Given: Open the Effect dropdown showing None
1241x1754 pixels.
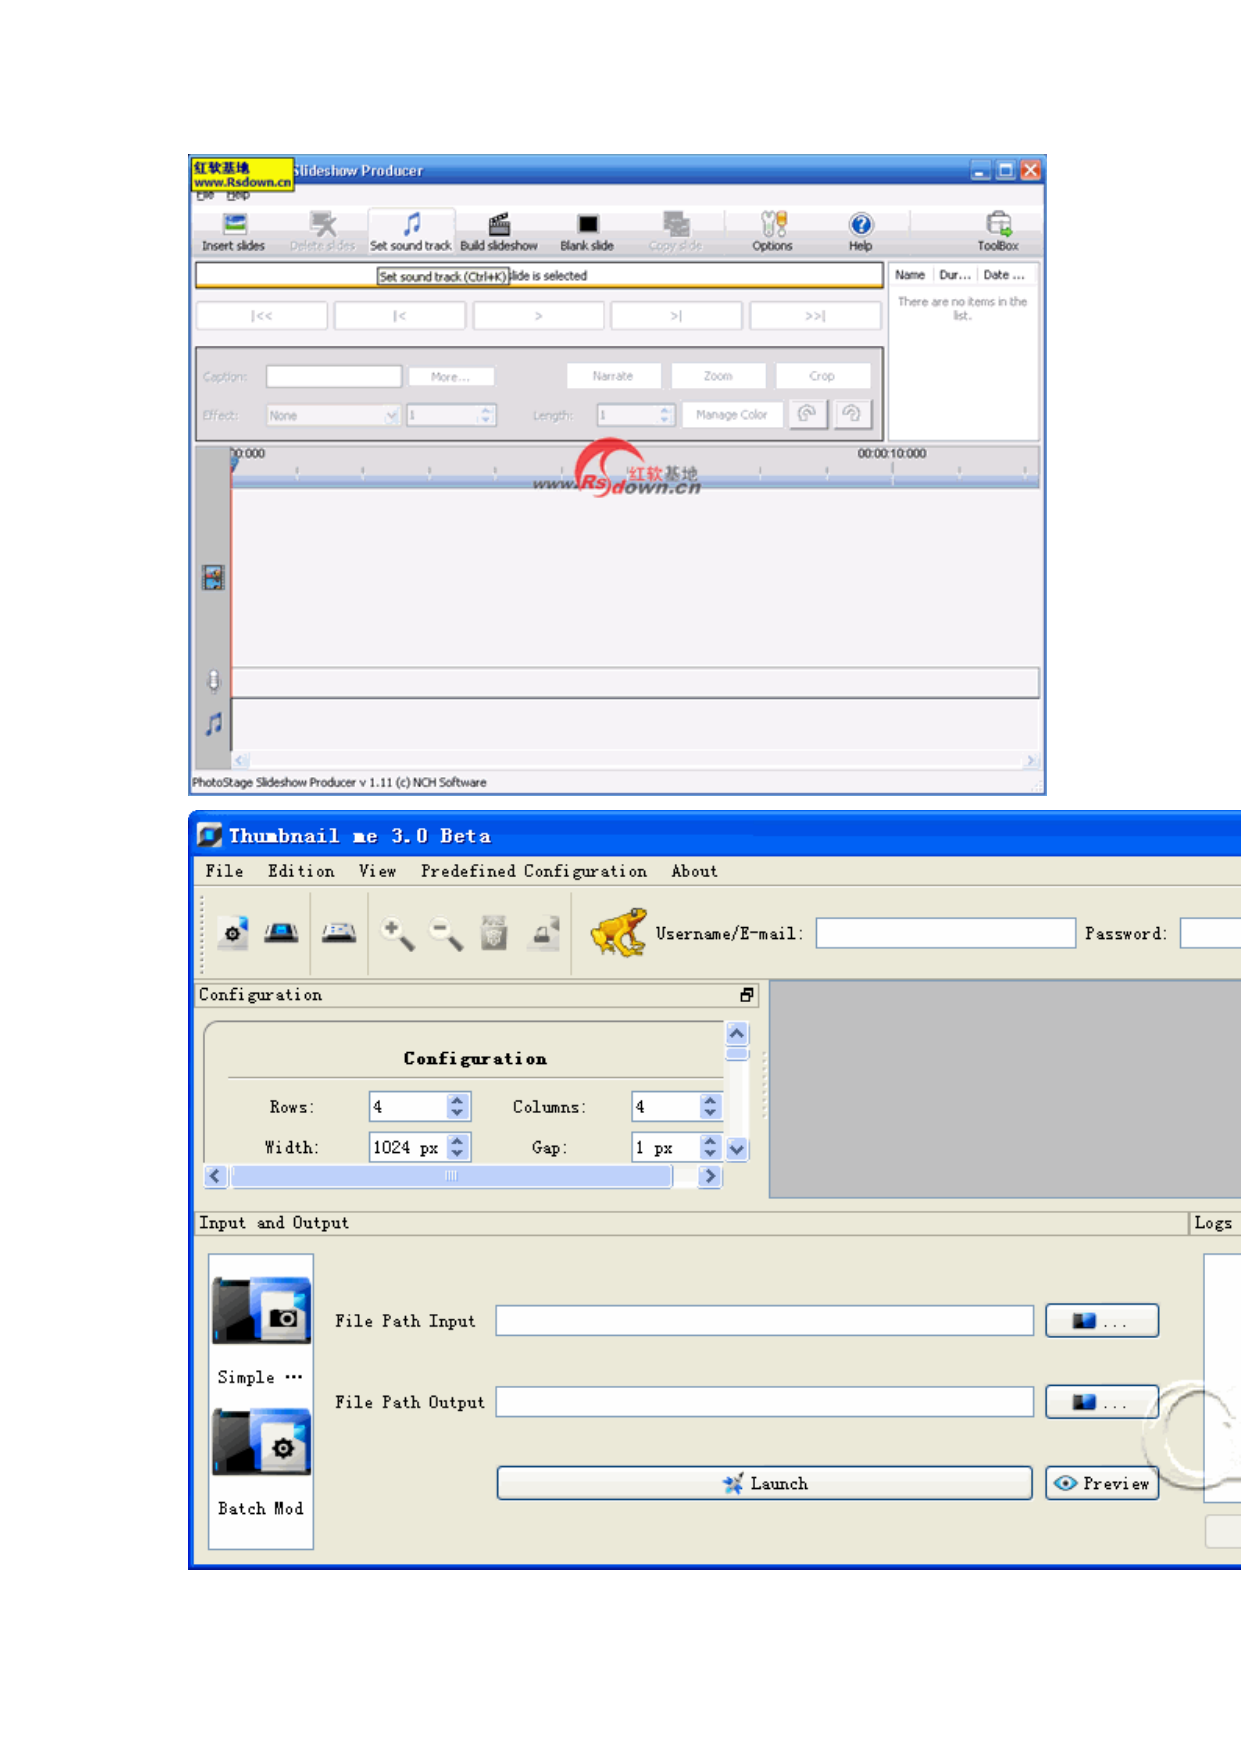Looking at the screenshot, I should (x=334, y=415).
